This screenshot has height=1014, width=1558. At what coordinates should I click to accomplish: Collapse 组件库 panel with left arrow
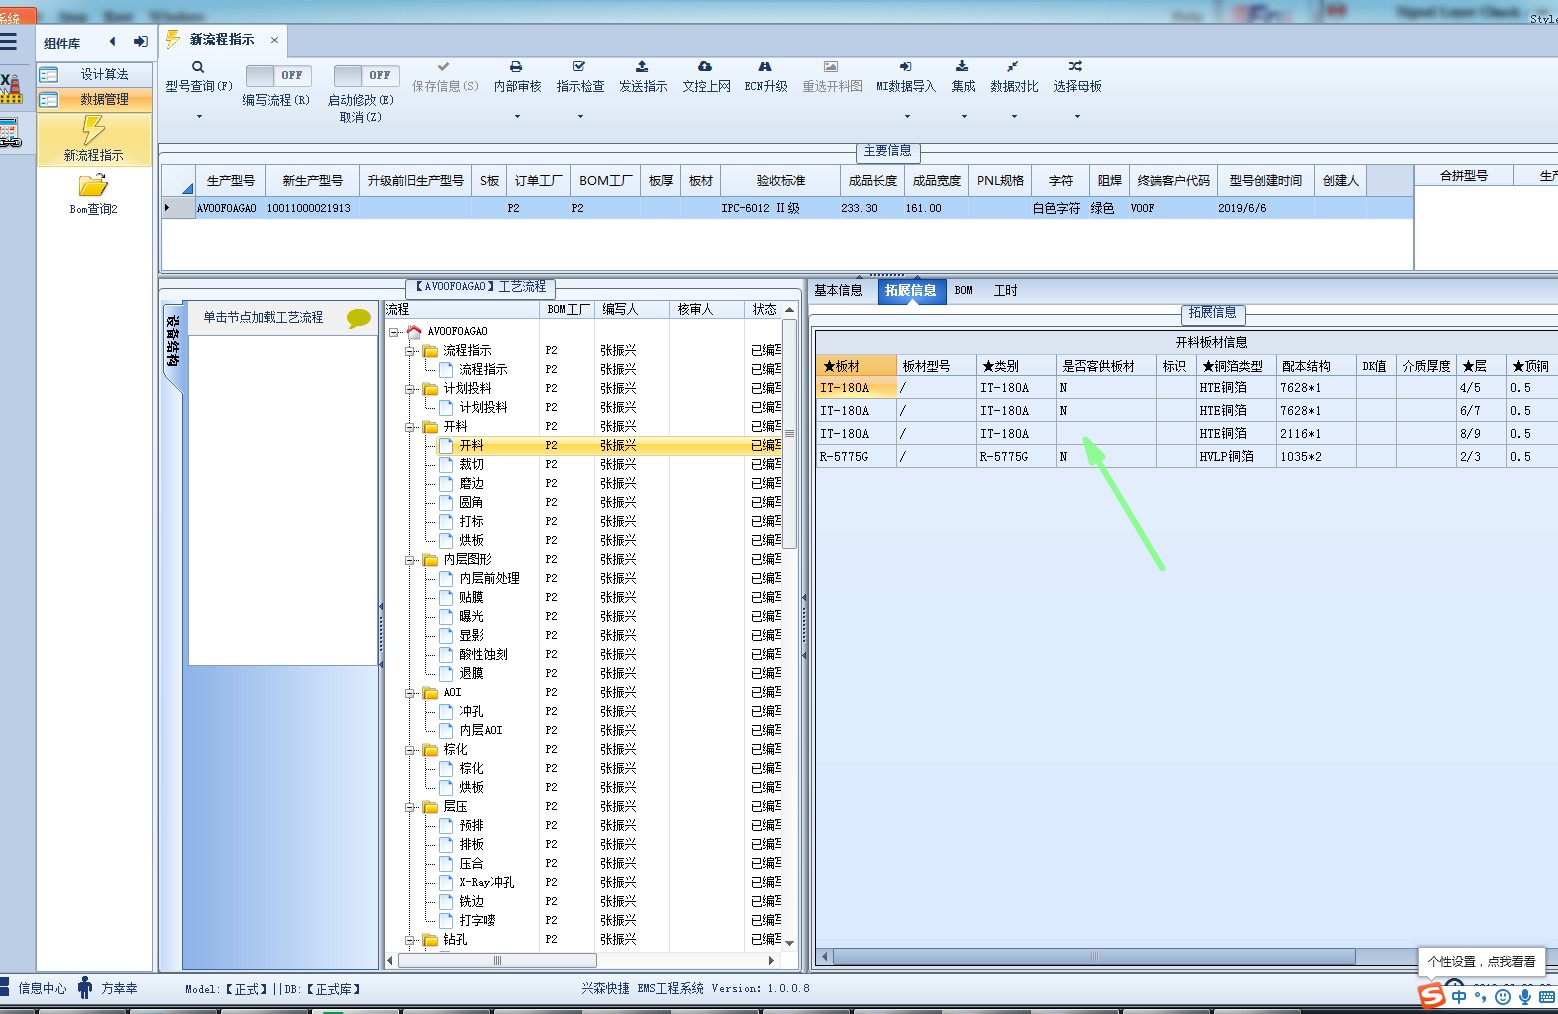click(x=112, y=42)
